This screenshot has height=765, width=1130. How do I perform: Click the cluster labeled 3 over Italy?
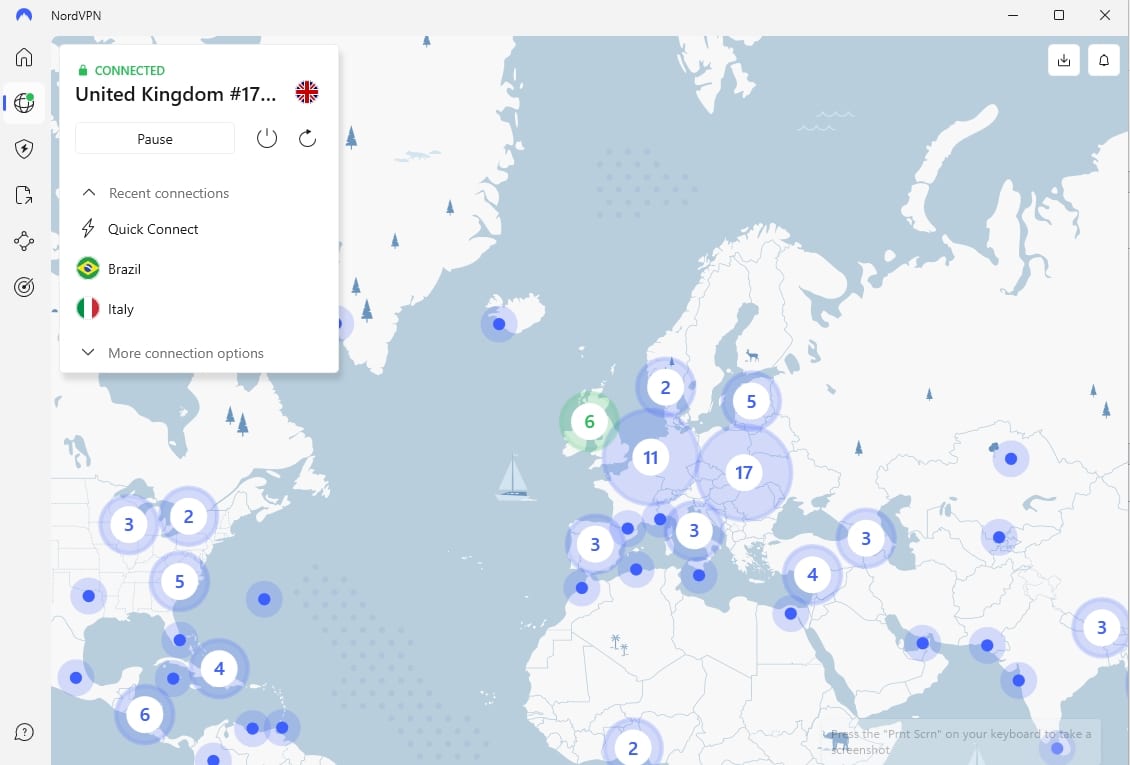[x=694, y=531]
